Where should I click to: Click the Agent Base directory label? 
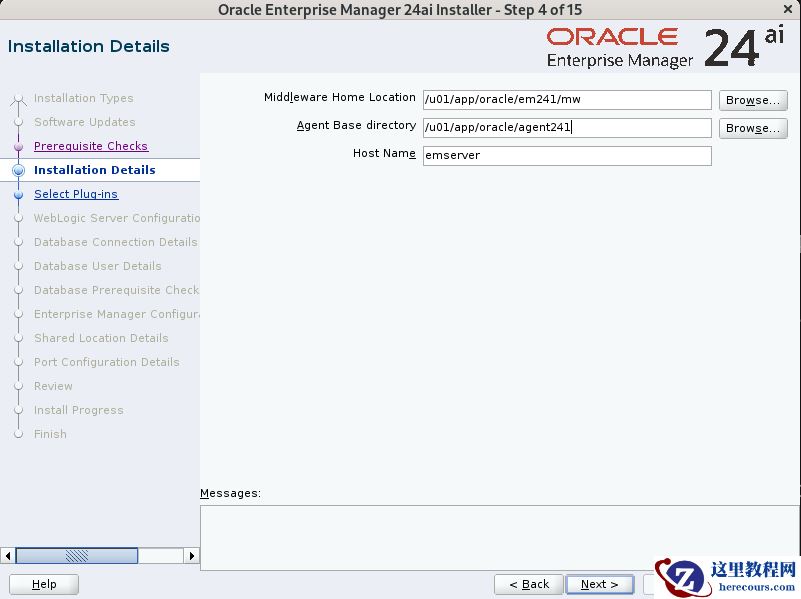356,125
